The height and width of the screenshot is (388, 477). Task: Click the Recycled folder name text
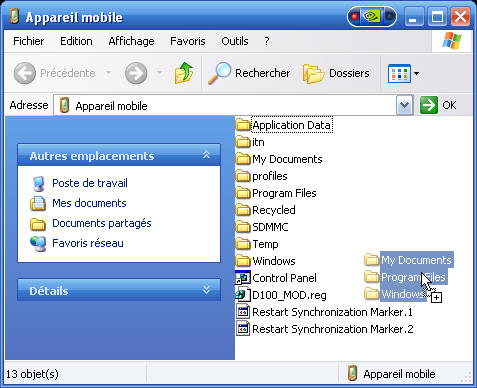click(274, 210)
